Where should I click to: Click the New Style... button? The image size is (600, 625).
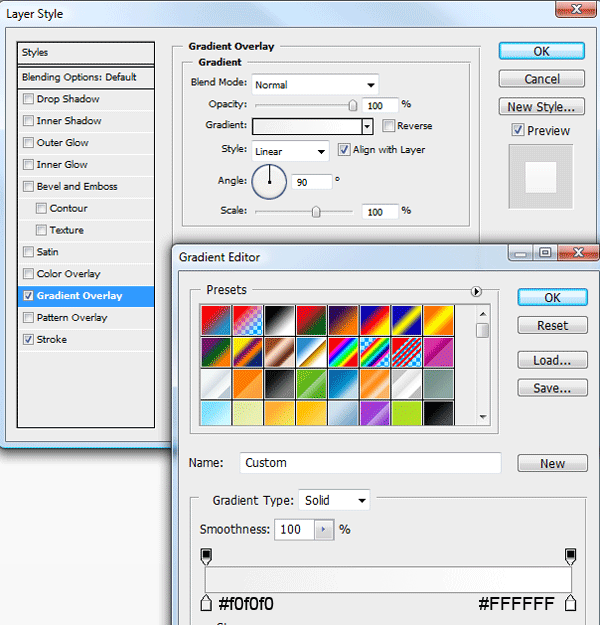click(541, 106)
